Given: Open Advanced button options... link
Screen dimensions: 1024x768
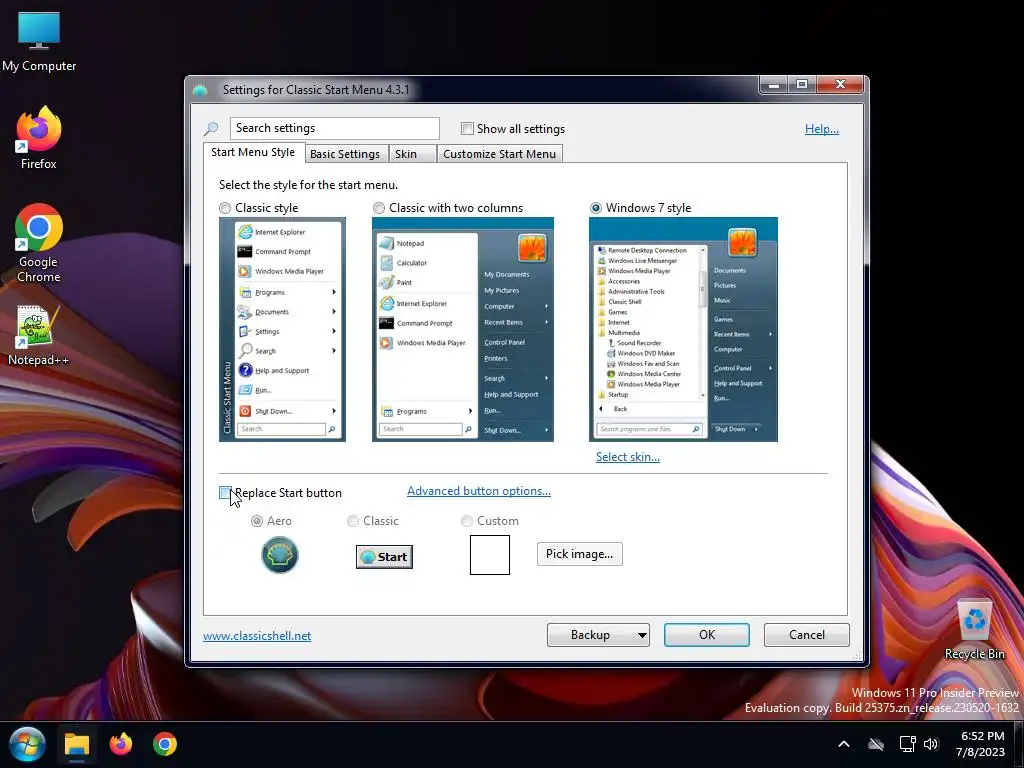Looking at the screenshot, I should click(479, 490).
